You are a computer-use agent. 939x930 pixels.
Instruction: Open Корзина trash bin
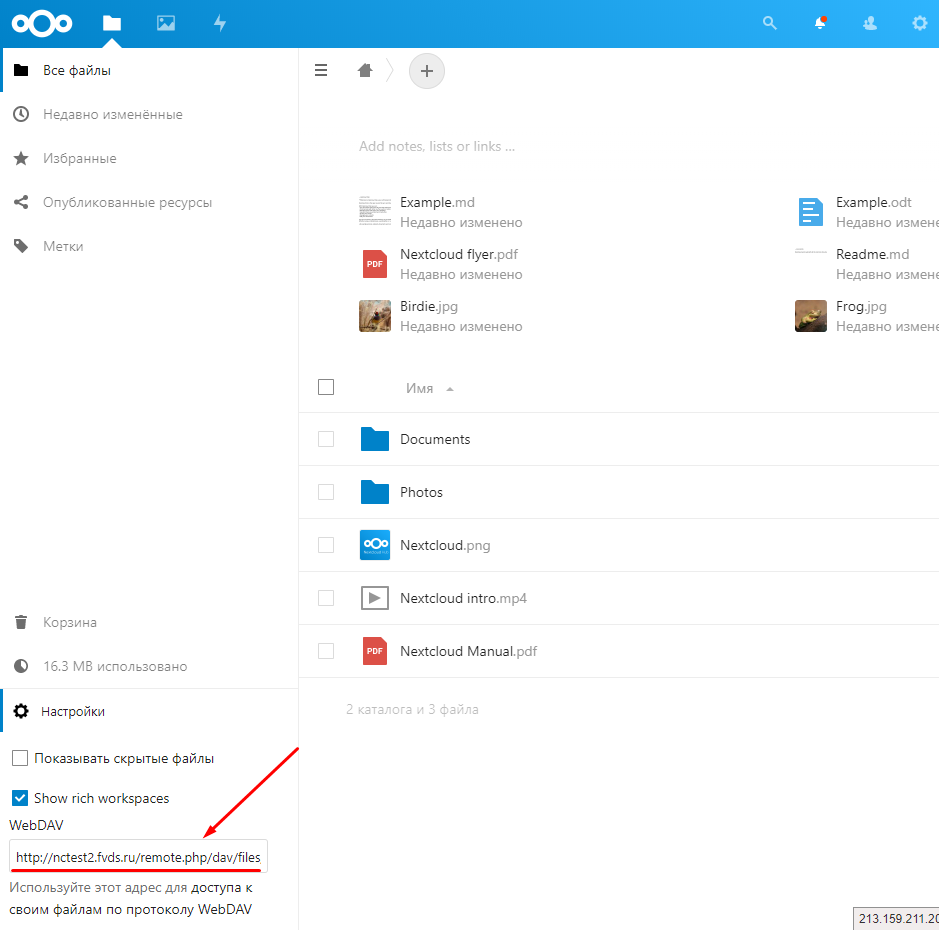[x=150, y=622]
